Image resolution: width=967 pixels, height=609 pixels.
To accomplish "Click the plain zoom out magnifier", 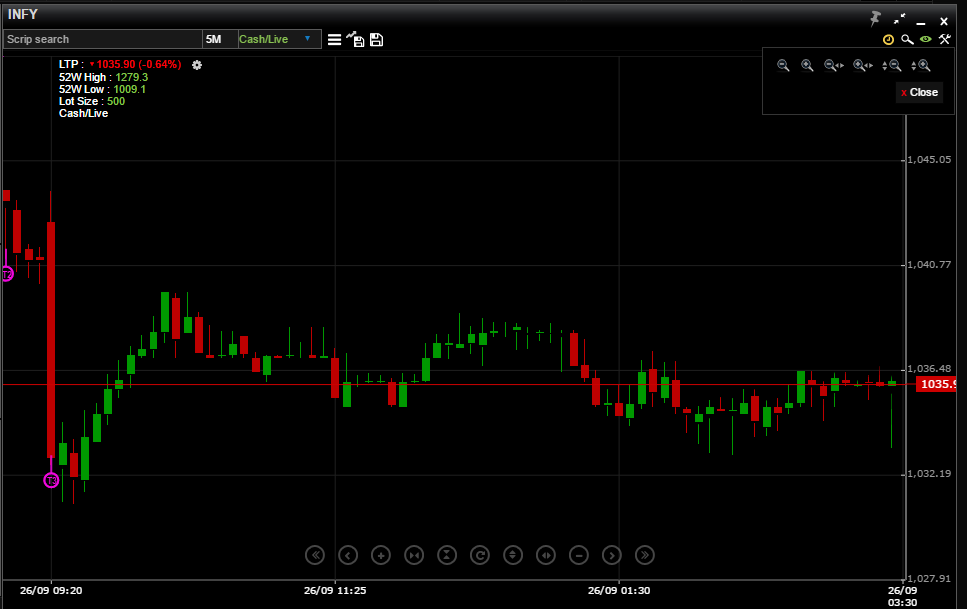I will click(783, 65).
